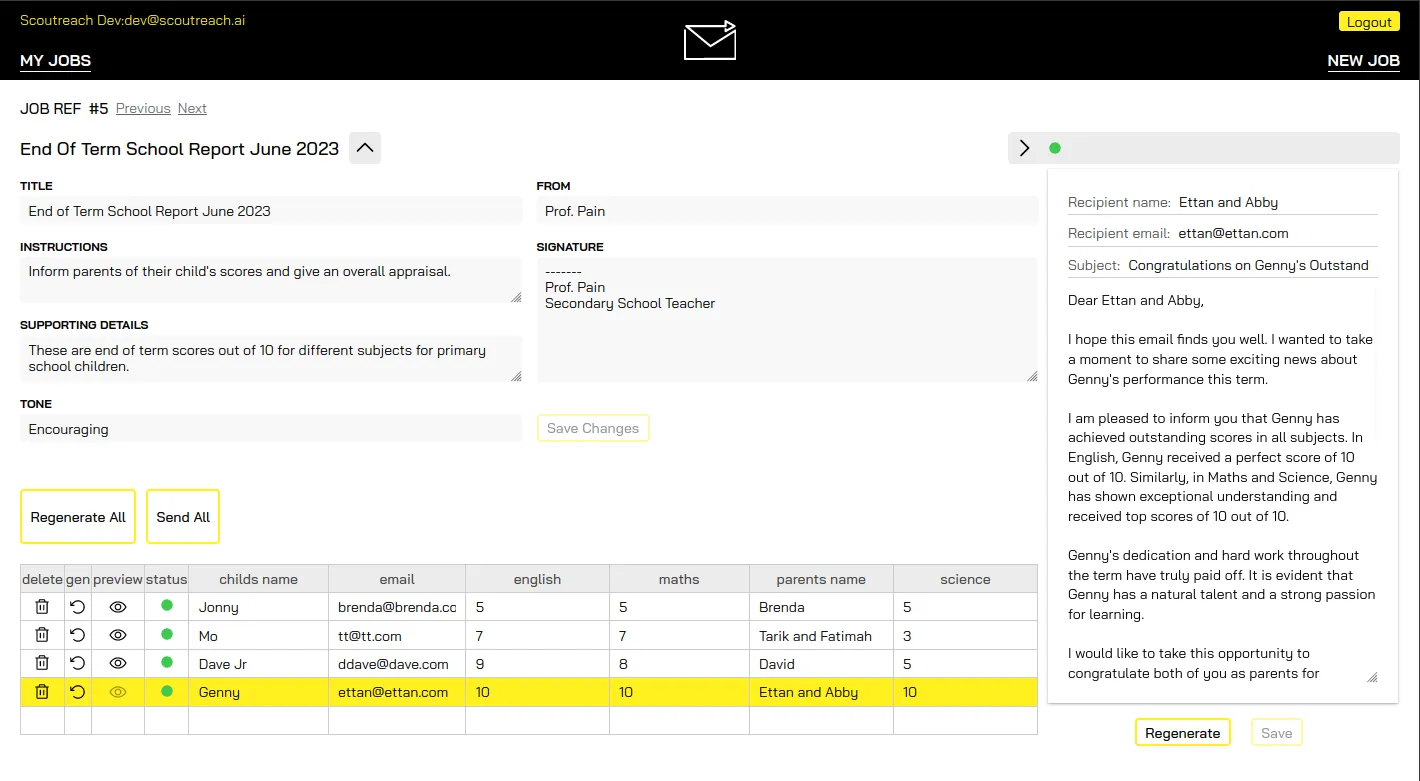Viewport: 1420px width, 781px height.
Task: Click the Regenerate All button
Action: point(78,517)
